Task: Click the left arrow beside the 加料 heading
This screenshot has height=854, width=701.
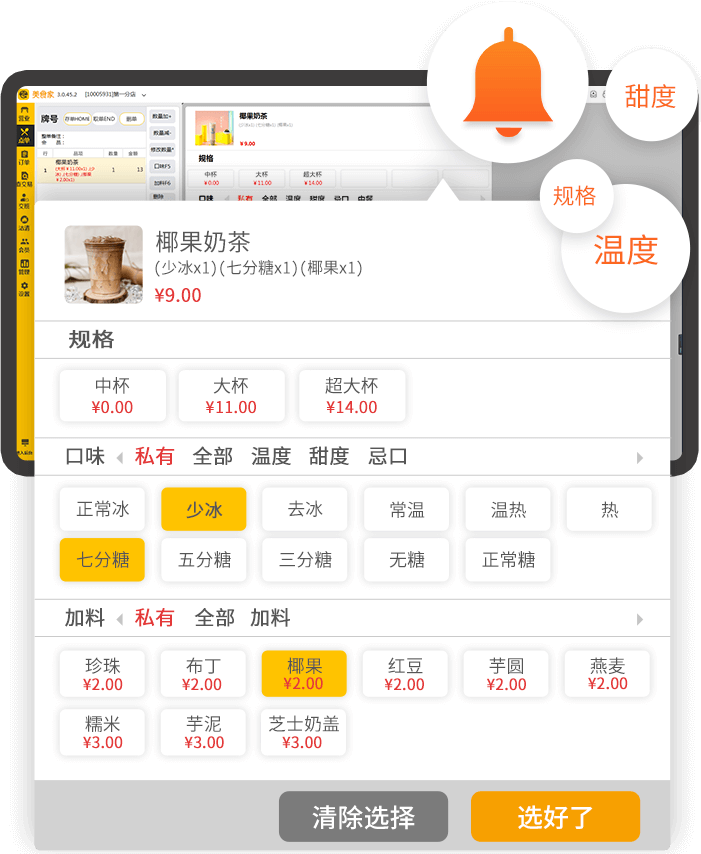Action: [120, 619]
